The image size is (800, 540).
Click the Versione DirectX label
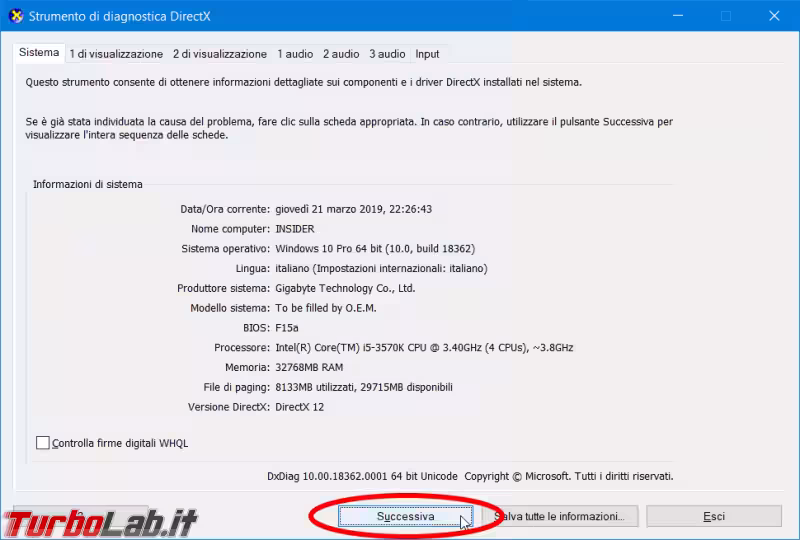coord(229,407)
